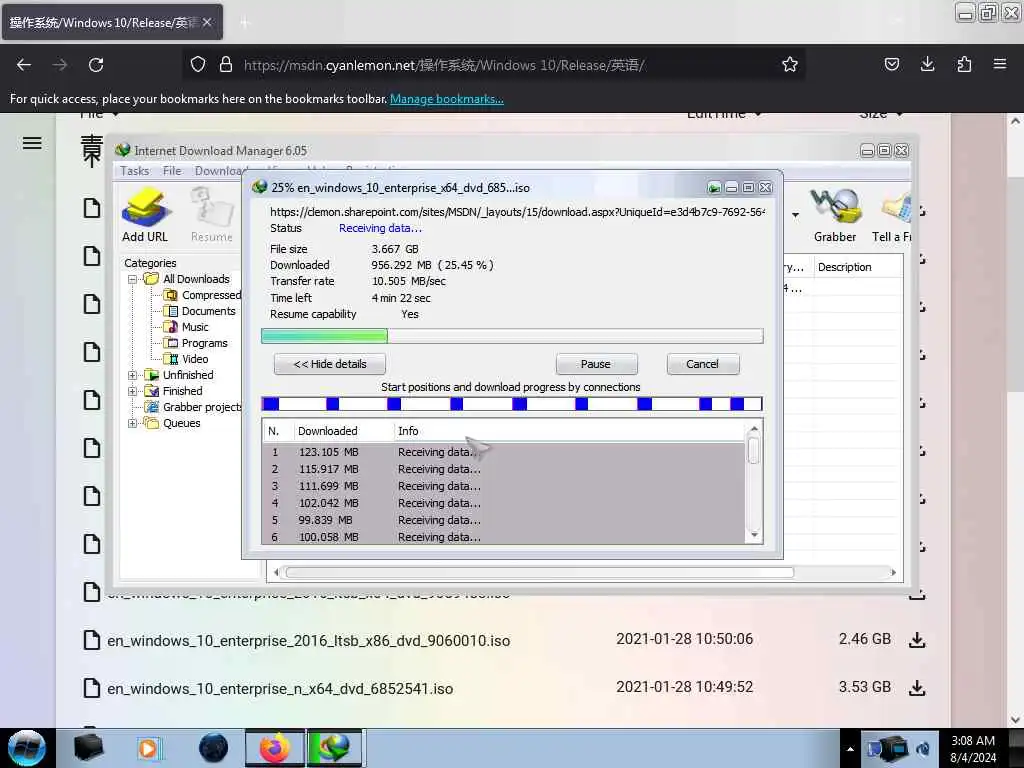Open the Tasks menu in IDM

(135, 171)
